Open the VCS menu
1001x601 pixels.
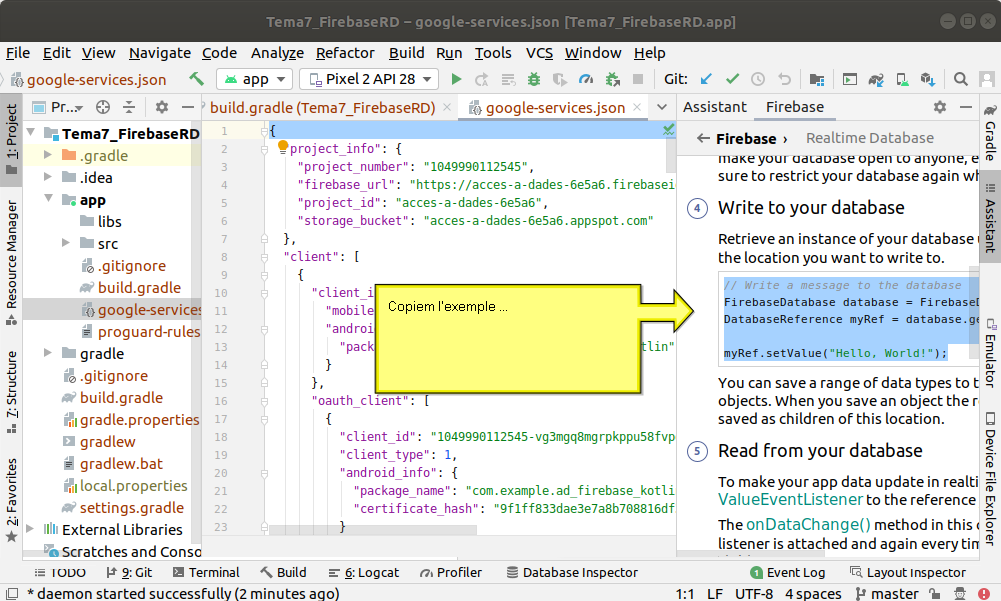[539, 53]
